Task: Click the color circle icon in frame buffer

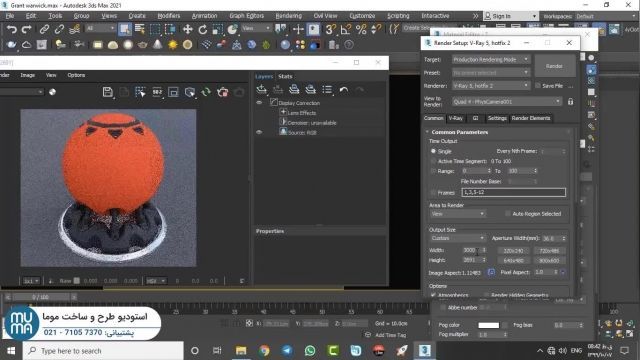Action: click(52, 92)
